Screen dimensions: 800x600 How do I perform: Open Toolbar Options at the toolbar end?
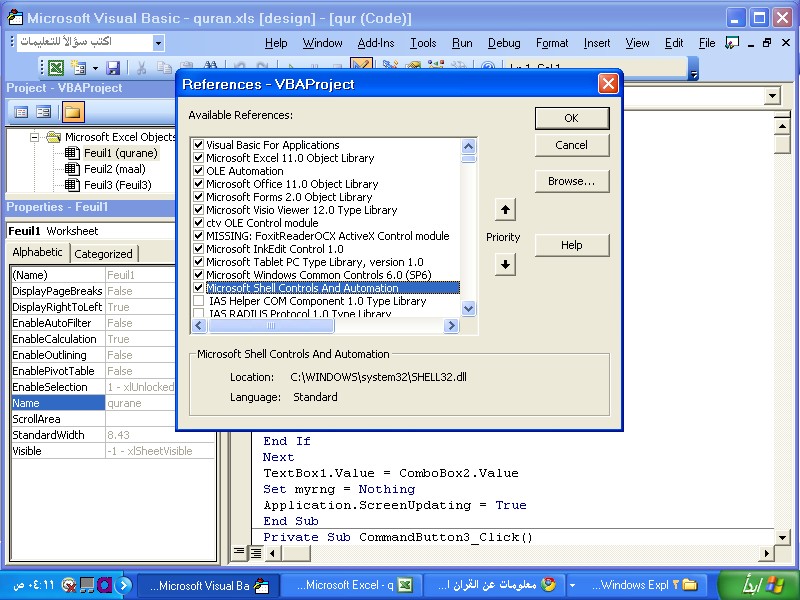pos(693,69)
